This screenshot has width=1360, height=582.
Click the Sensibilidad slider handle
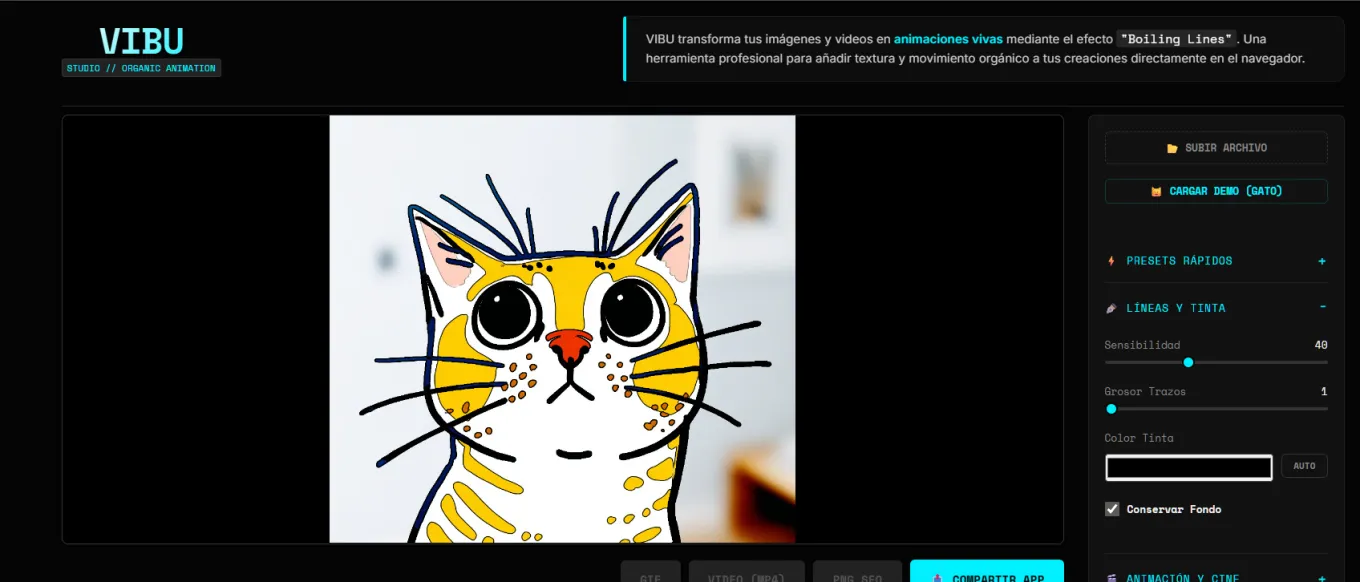coord(1188,362)
